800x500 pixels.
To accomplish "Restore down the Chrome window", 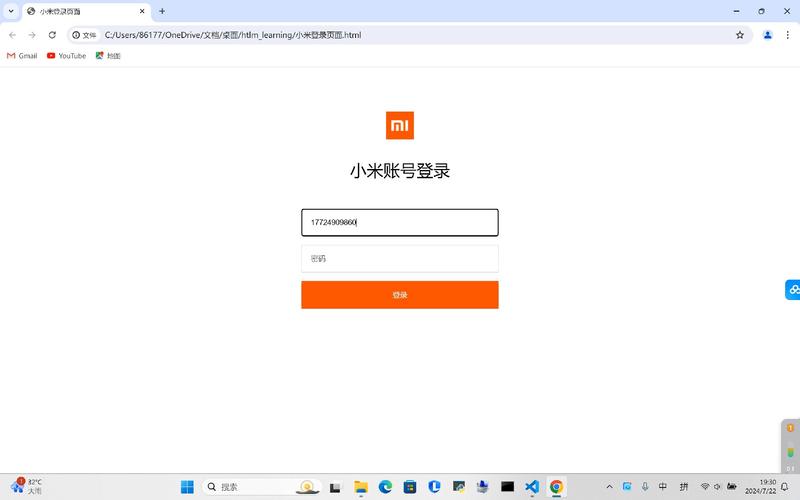I will (761, 11).
